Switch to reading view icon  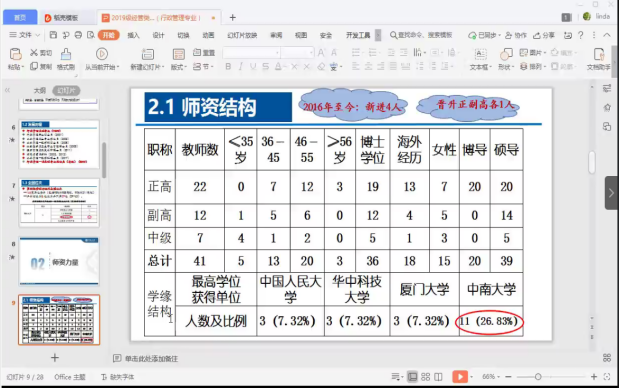pyautogui.click(x=439, y=377)
